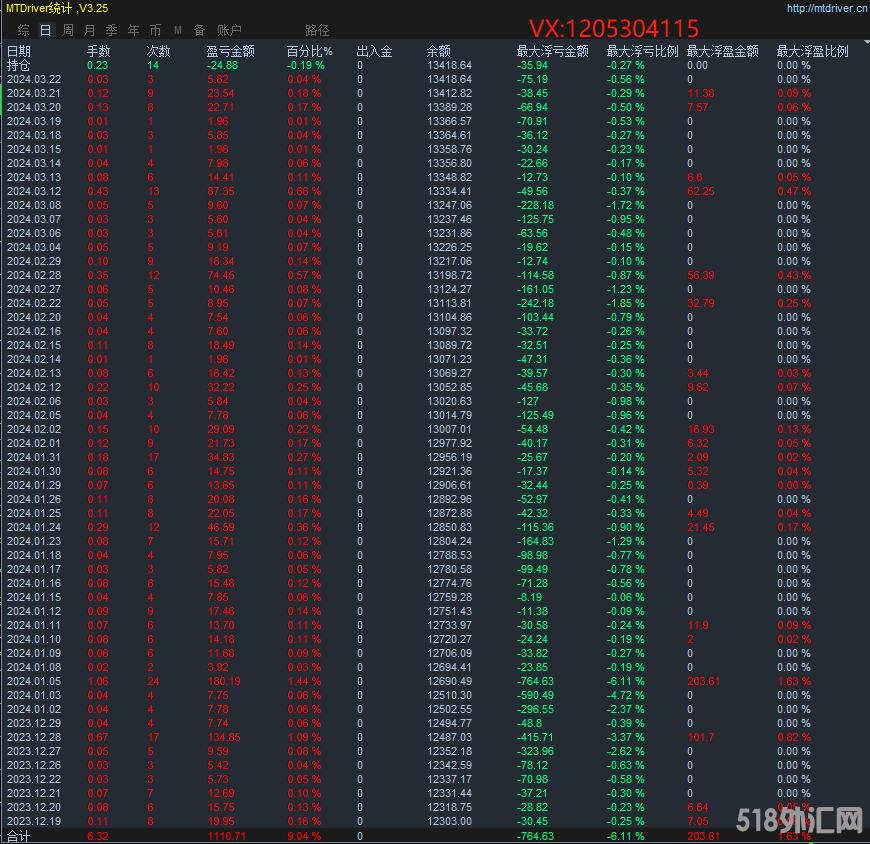Click the profit value 87.35
Screen dimensions: 870x844
221,191
